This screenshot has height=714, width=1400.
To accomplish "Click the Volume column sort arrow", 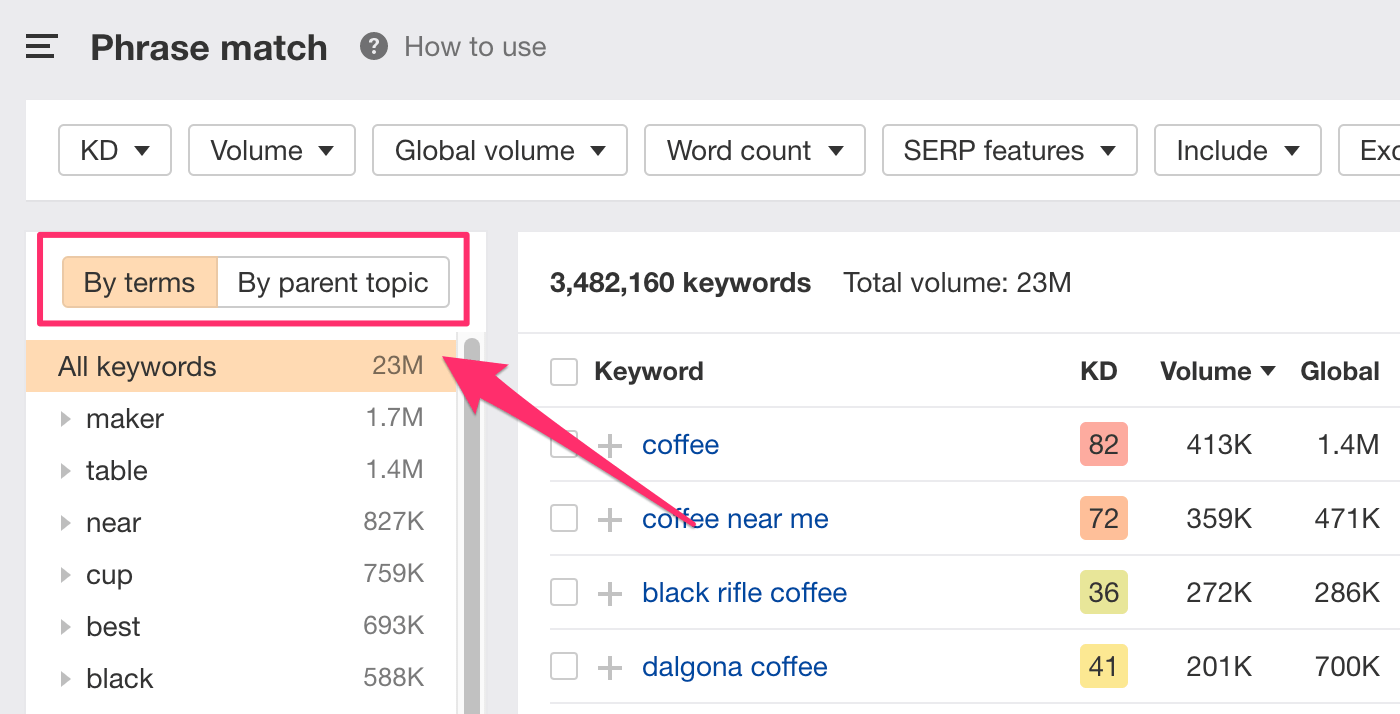I will 1268,371.
